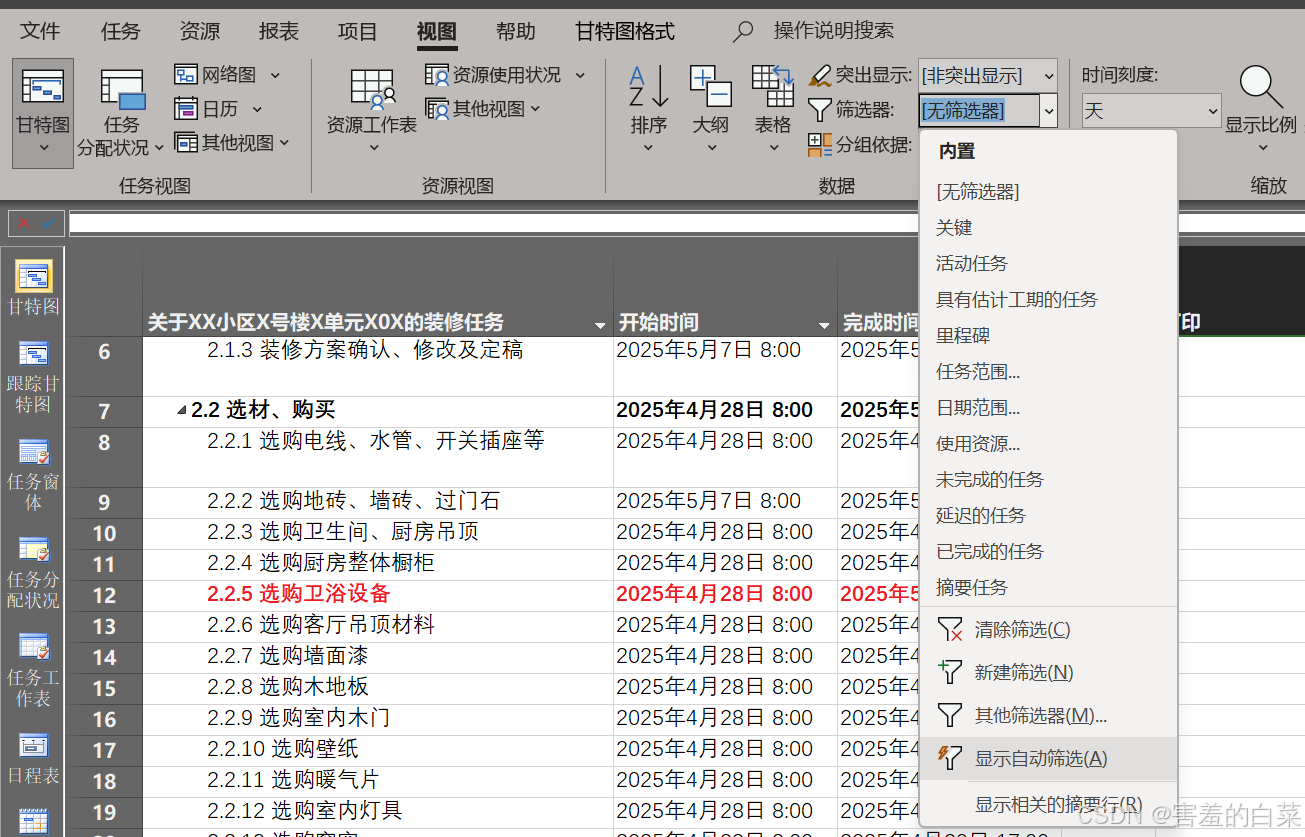Open the Help (帮助) tab

coord(515,31)
